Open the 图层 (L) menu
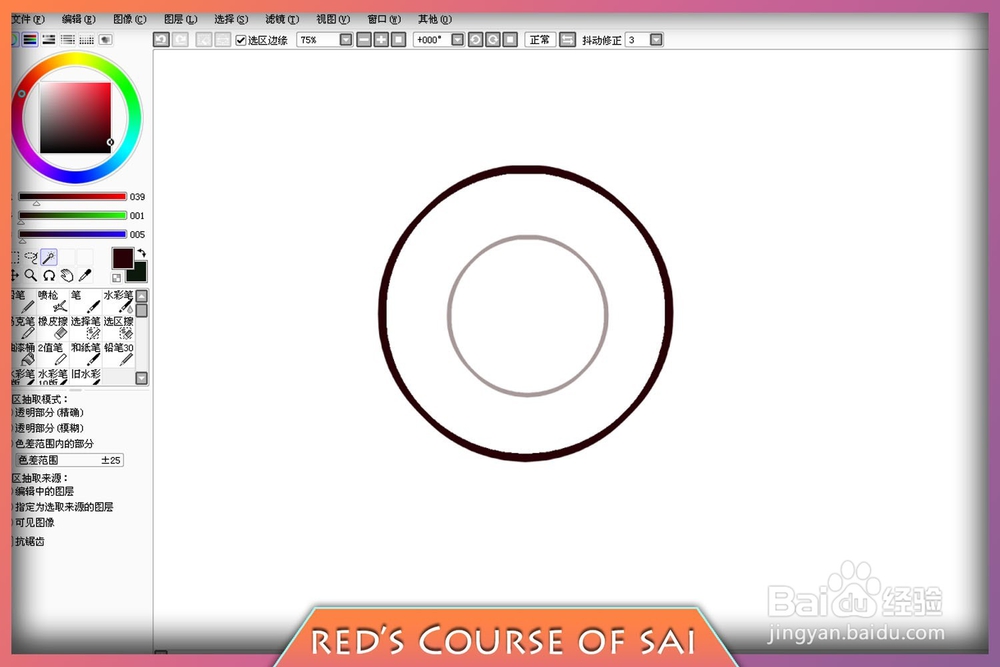The height and width of the screenshot is (667, 1000). (180, 19)
